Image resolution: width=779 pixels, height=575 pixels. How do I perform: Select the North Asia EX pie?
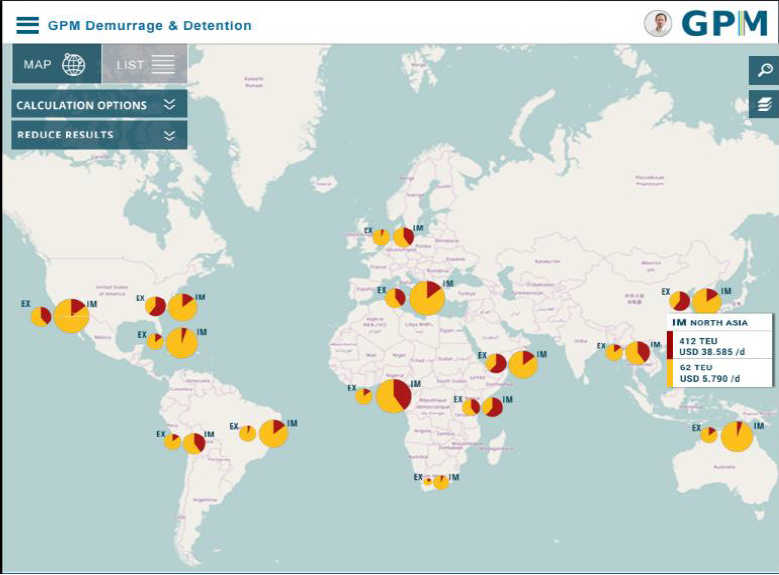[x=679, y=301]
